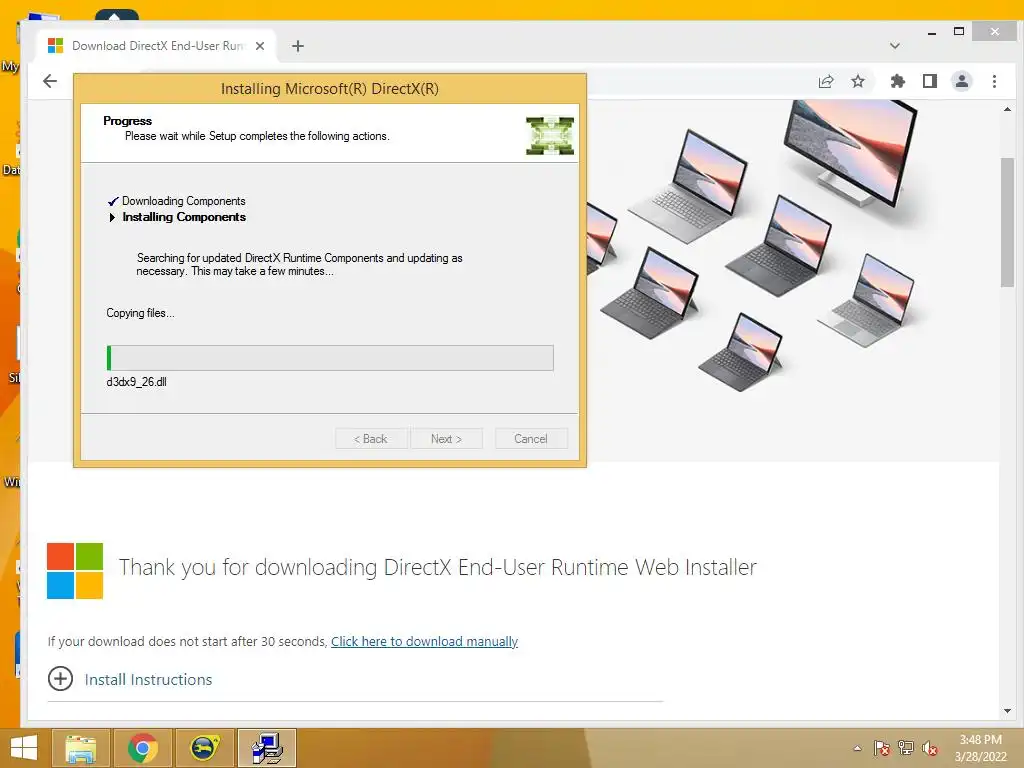Open the network tray icon
This screenshot has width=1024, height=768.
click(906, 748)
